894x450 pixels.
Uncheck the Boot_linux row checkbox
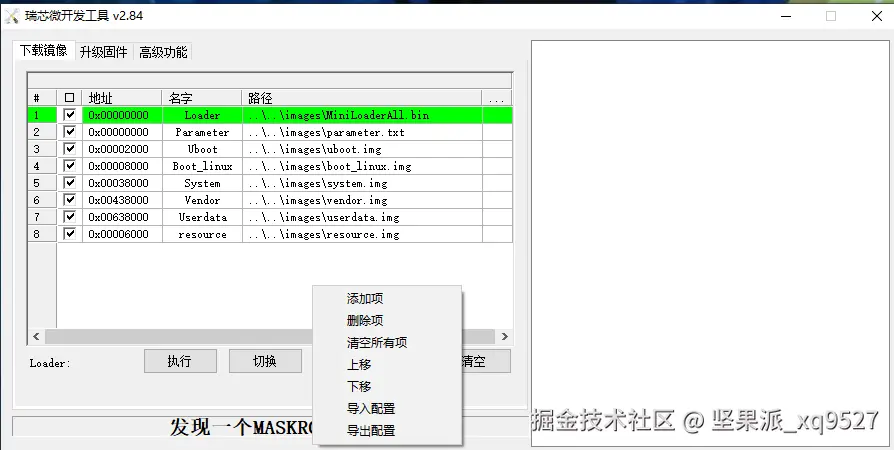[x=70, y=166]
